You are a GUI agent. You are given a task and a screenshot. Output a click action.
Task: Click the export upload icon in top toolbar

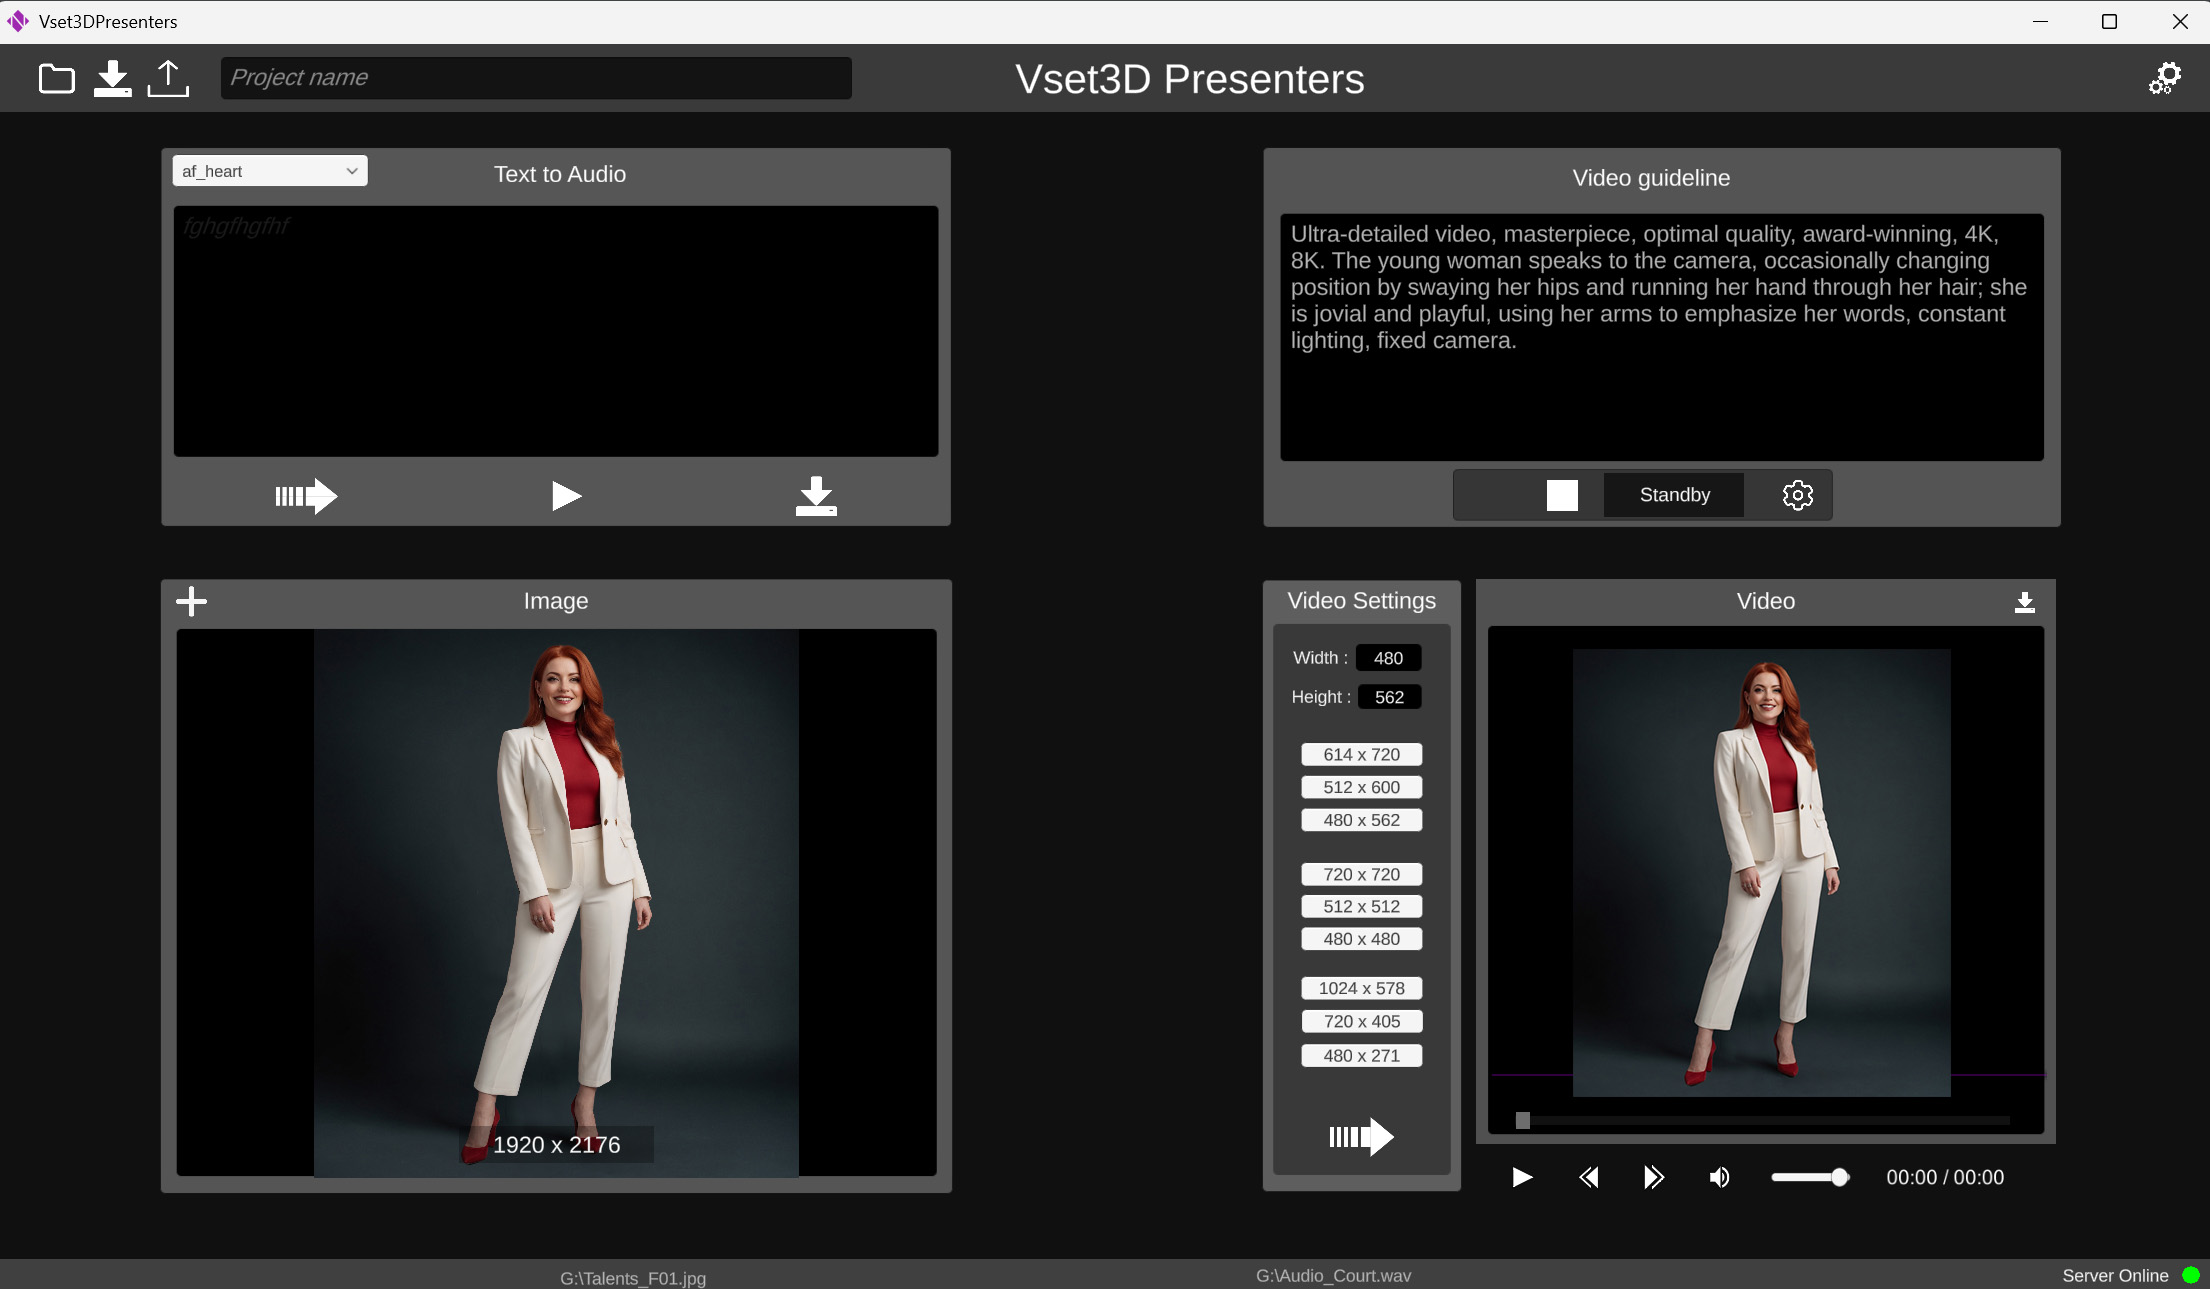coord(168,78)
